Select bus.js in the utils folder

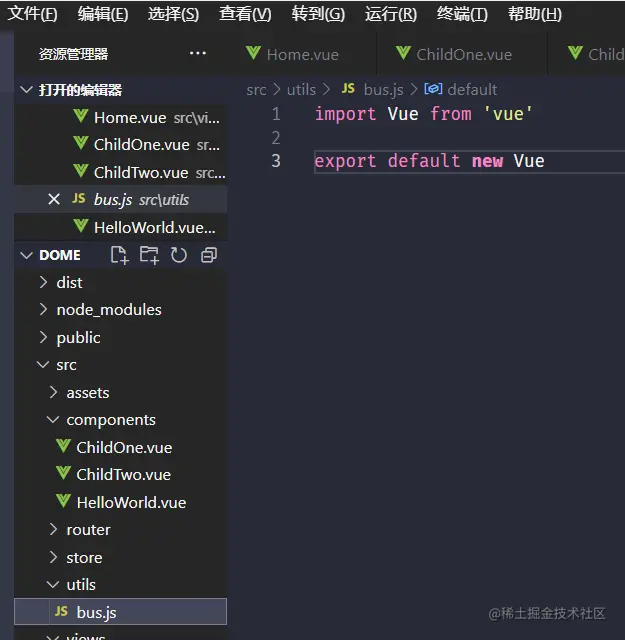(120, 612)
